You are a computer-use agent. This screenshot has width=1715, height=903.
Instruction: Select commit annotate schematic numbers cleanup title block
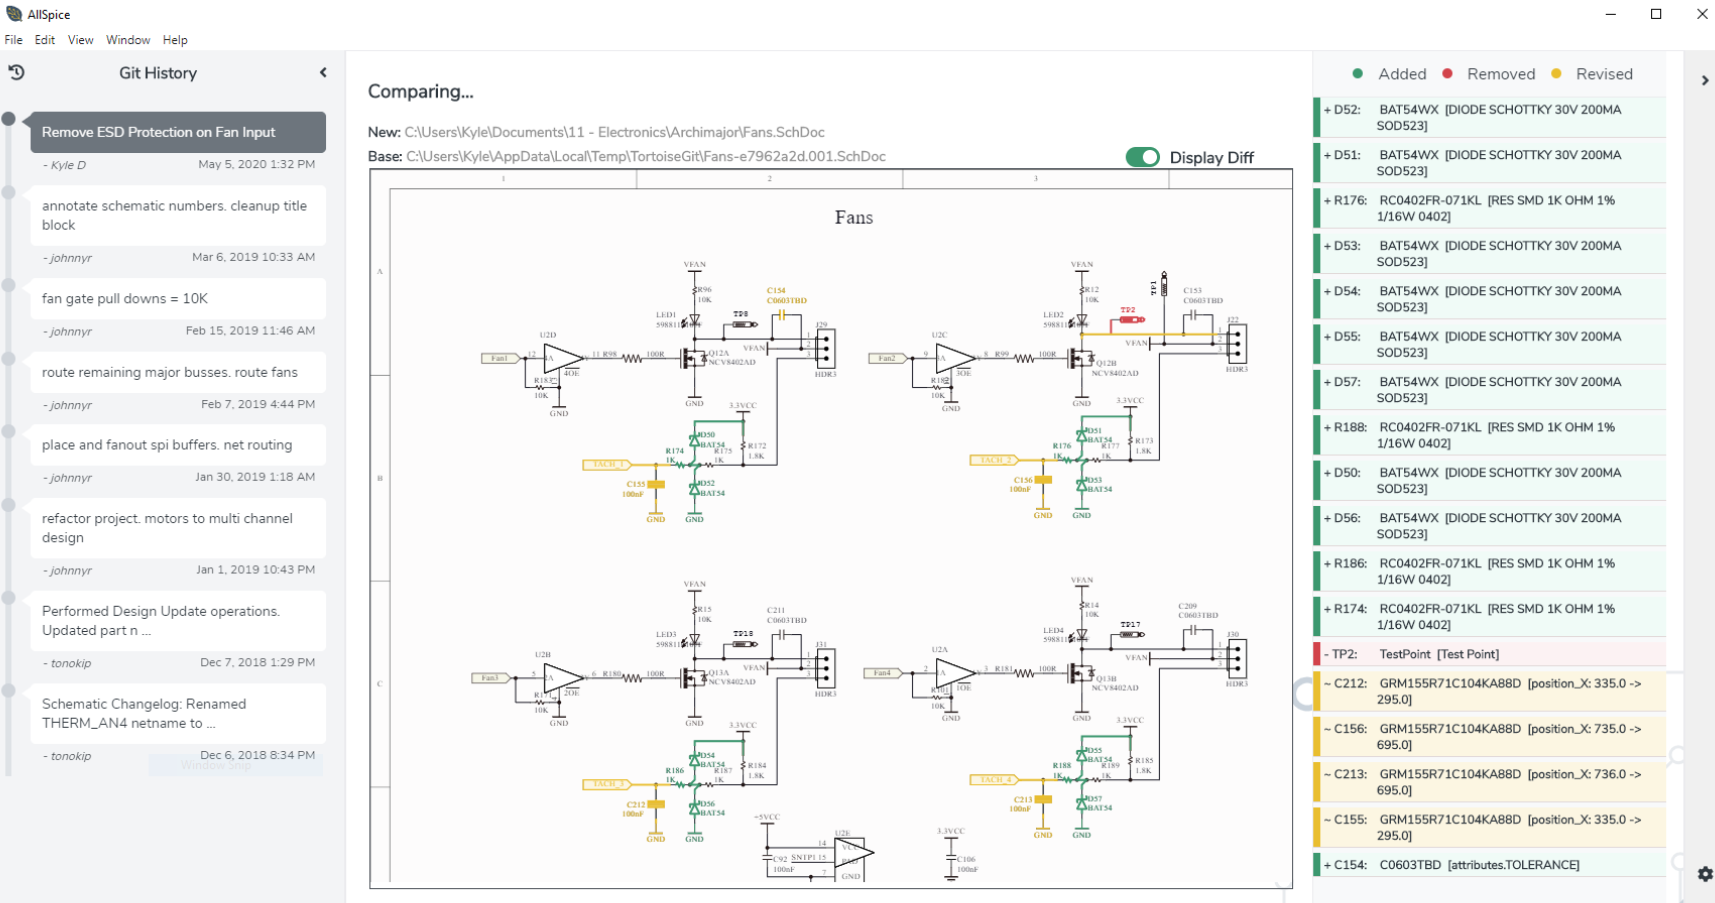pos(178,215)
